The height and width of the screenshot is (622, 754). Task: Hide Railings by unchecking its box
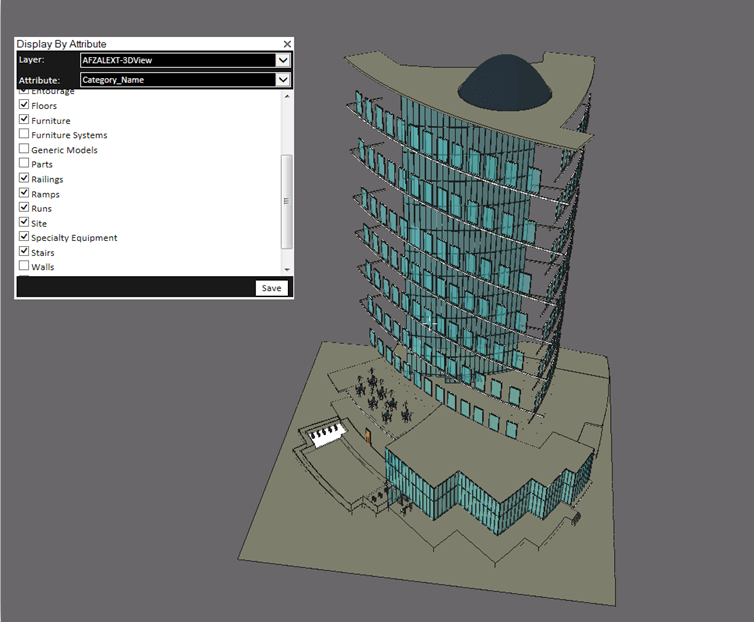coord(24,179)
